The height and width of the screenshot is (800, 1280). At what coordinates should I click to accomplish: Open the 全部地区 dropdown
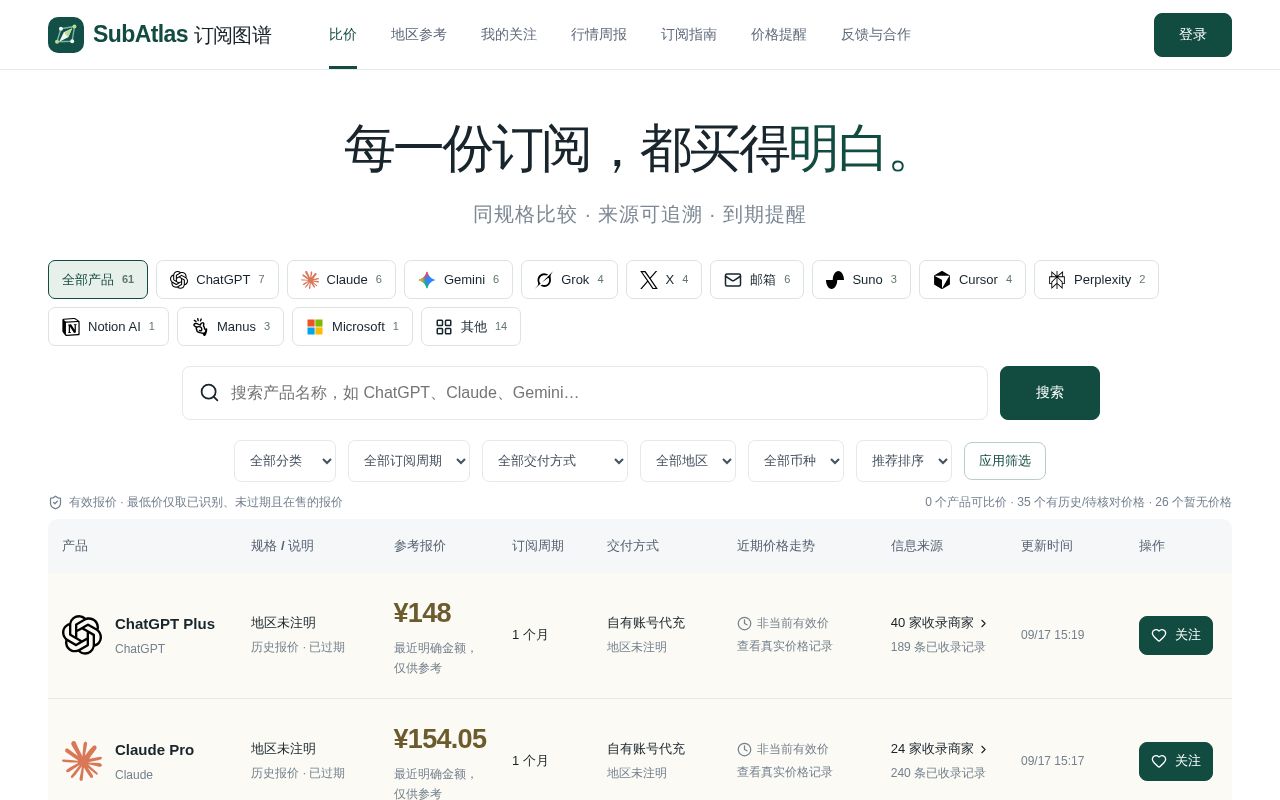click(x=688, y=461)
